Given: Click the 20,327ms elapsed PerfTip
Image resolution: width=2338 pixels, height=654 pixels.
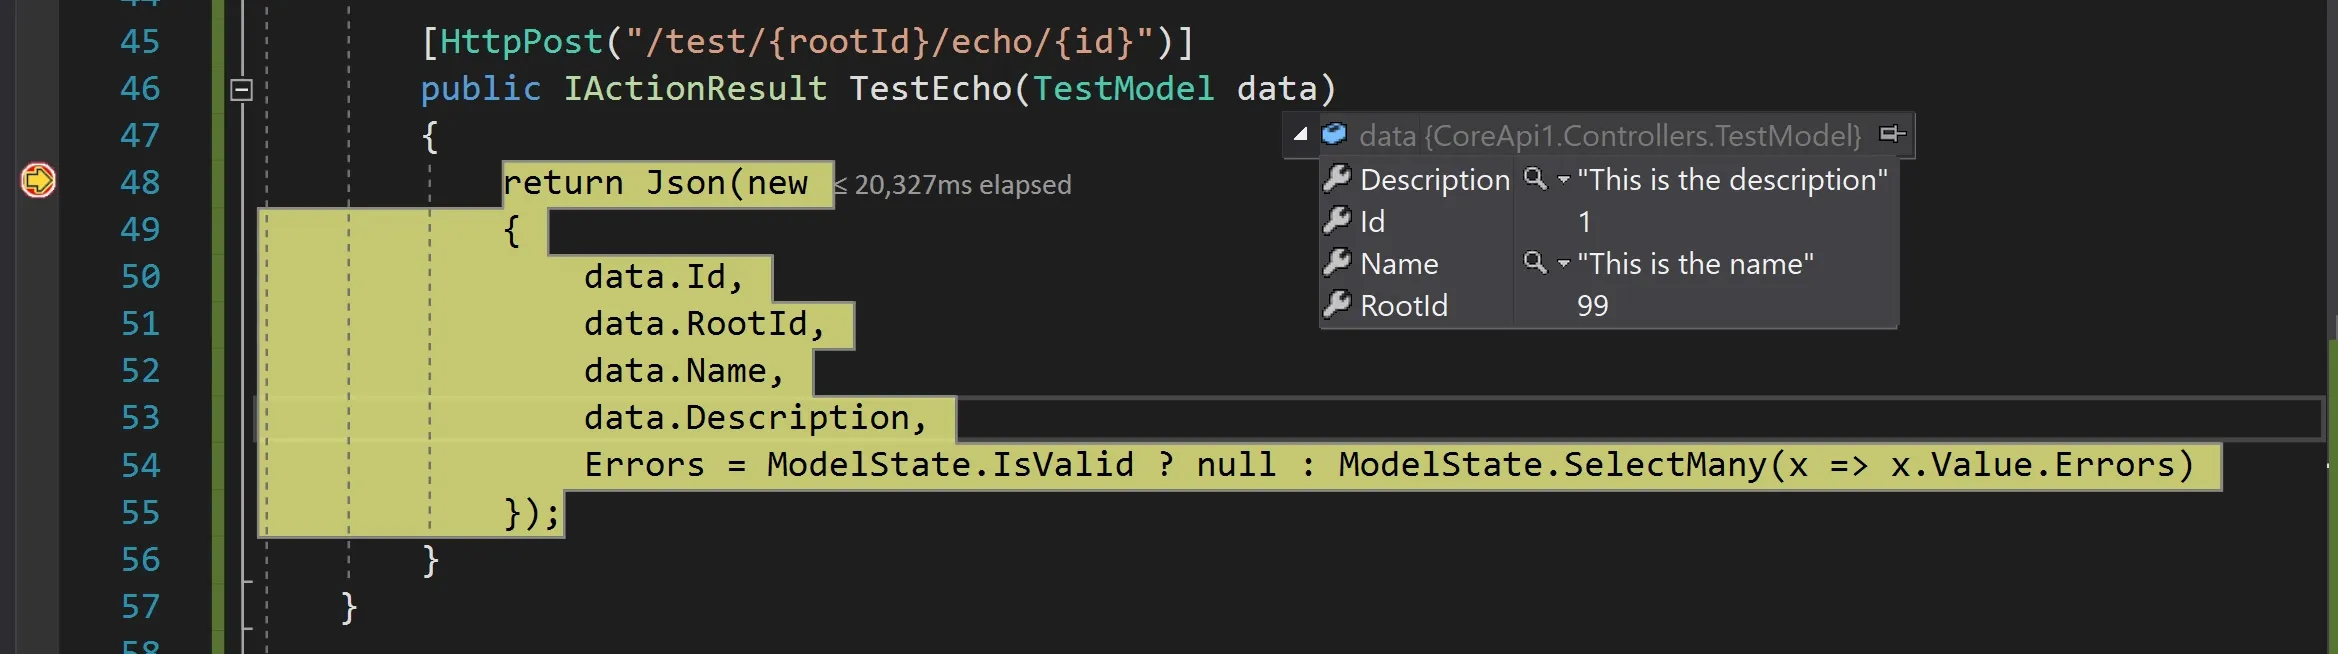Looking at the screenshot, I should (x=953, y=185).
